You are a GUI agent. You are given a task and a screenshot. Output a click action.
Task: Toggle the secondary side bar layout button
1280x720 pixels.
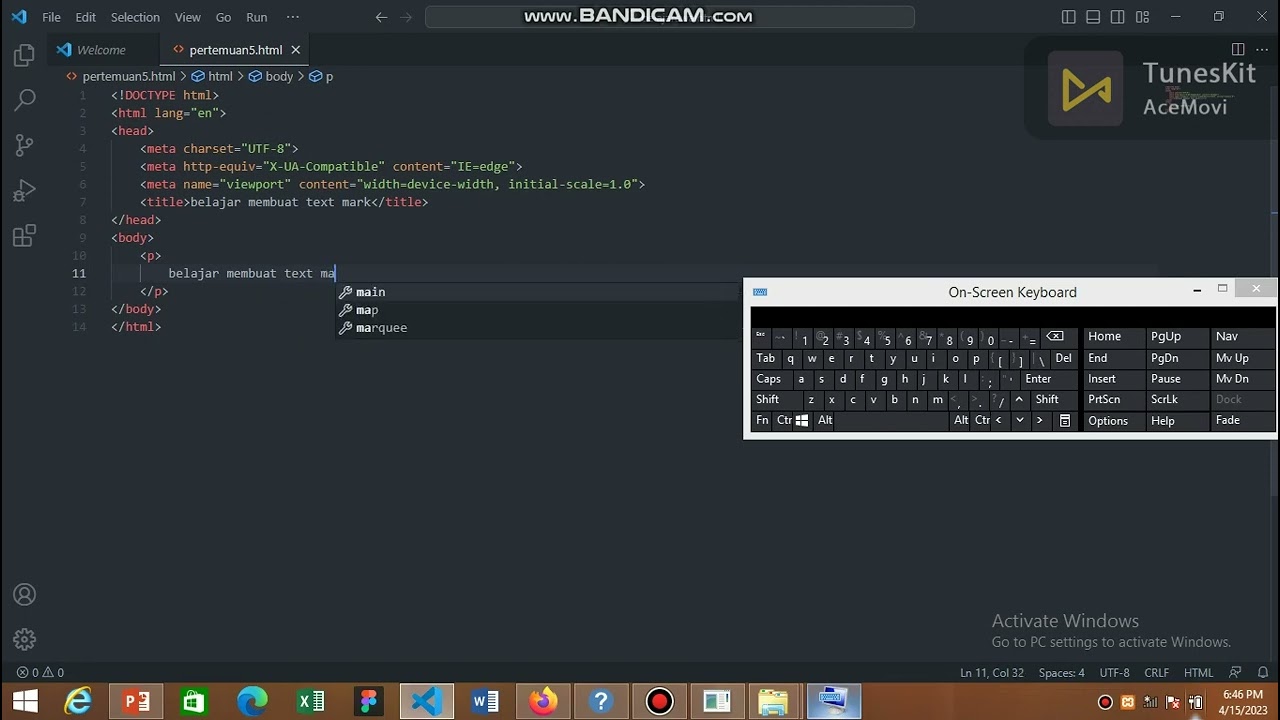tap(1117, 17)
